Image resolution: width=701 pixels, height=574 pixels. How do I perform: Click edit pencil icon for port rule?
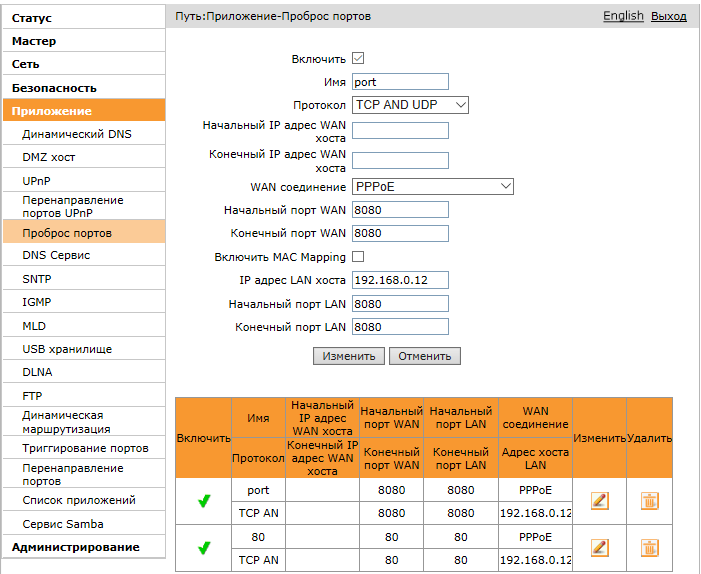pyautogui.click(x=599, y=500)
